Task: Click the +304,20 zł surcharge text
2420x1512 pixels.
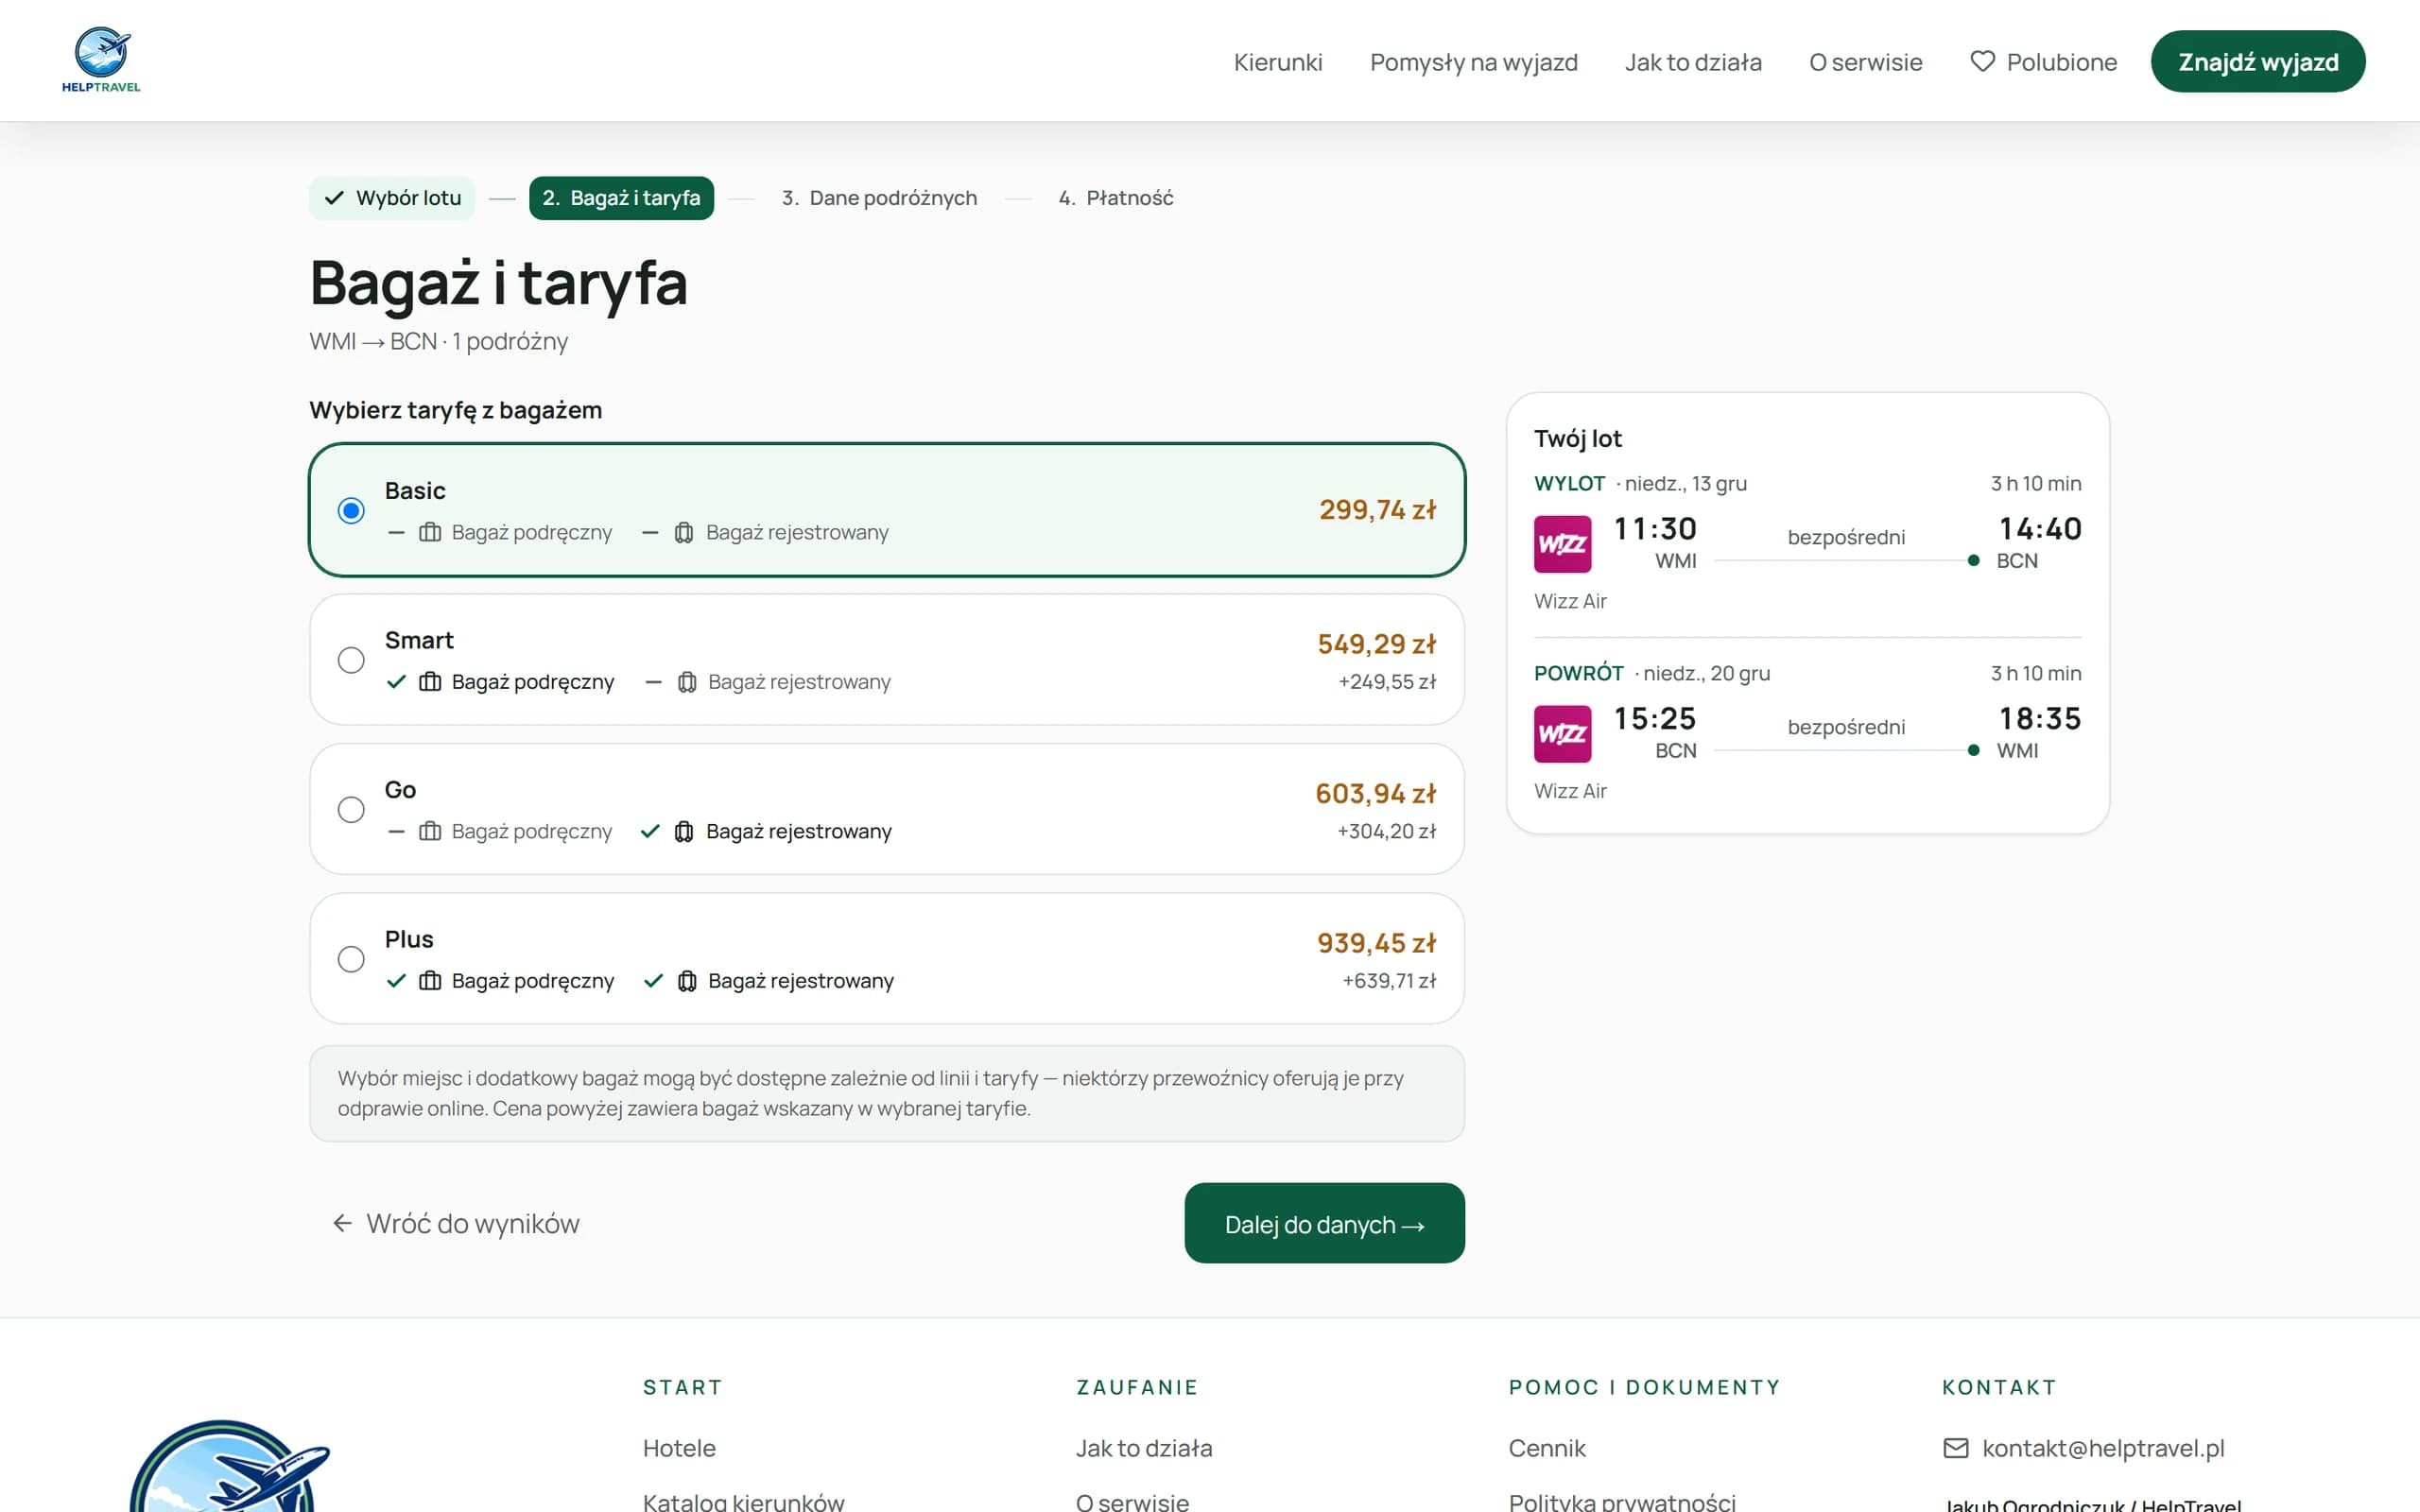Action: pyautogui.click(x=1386, y=831)
